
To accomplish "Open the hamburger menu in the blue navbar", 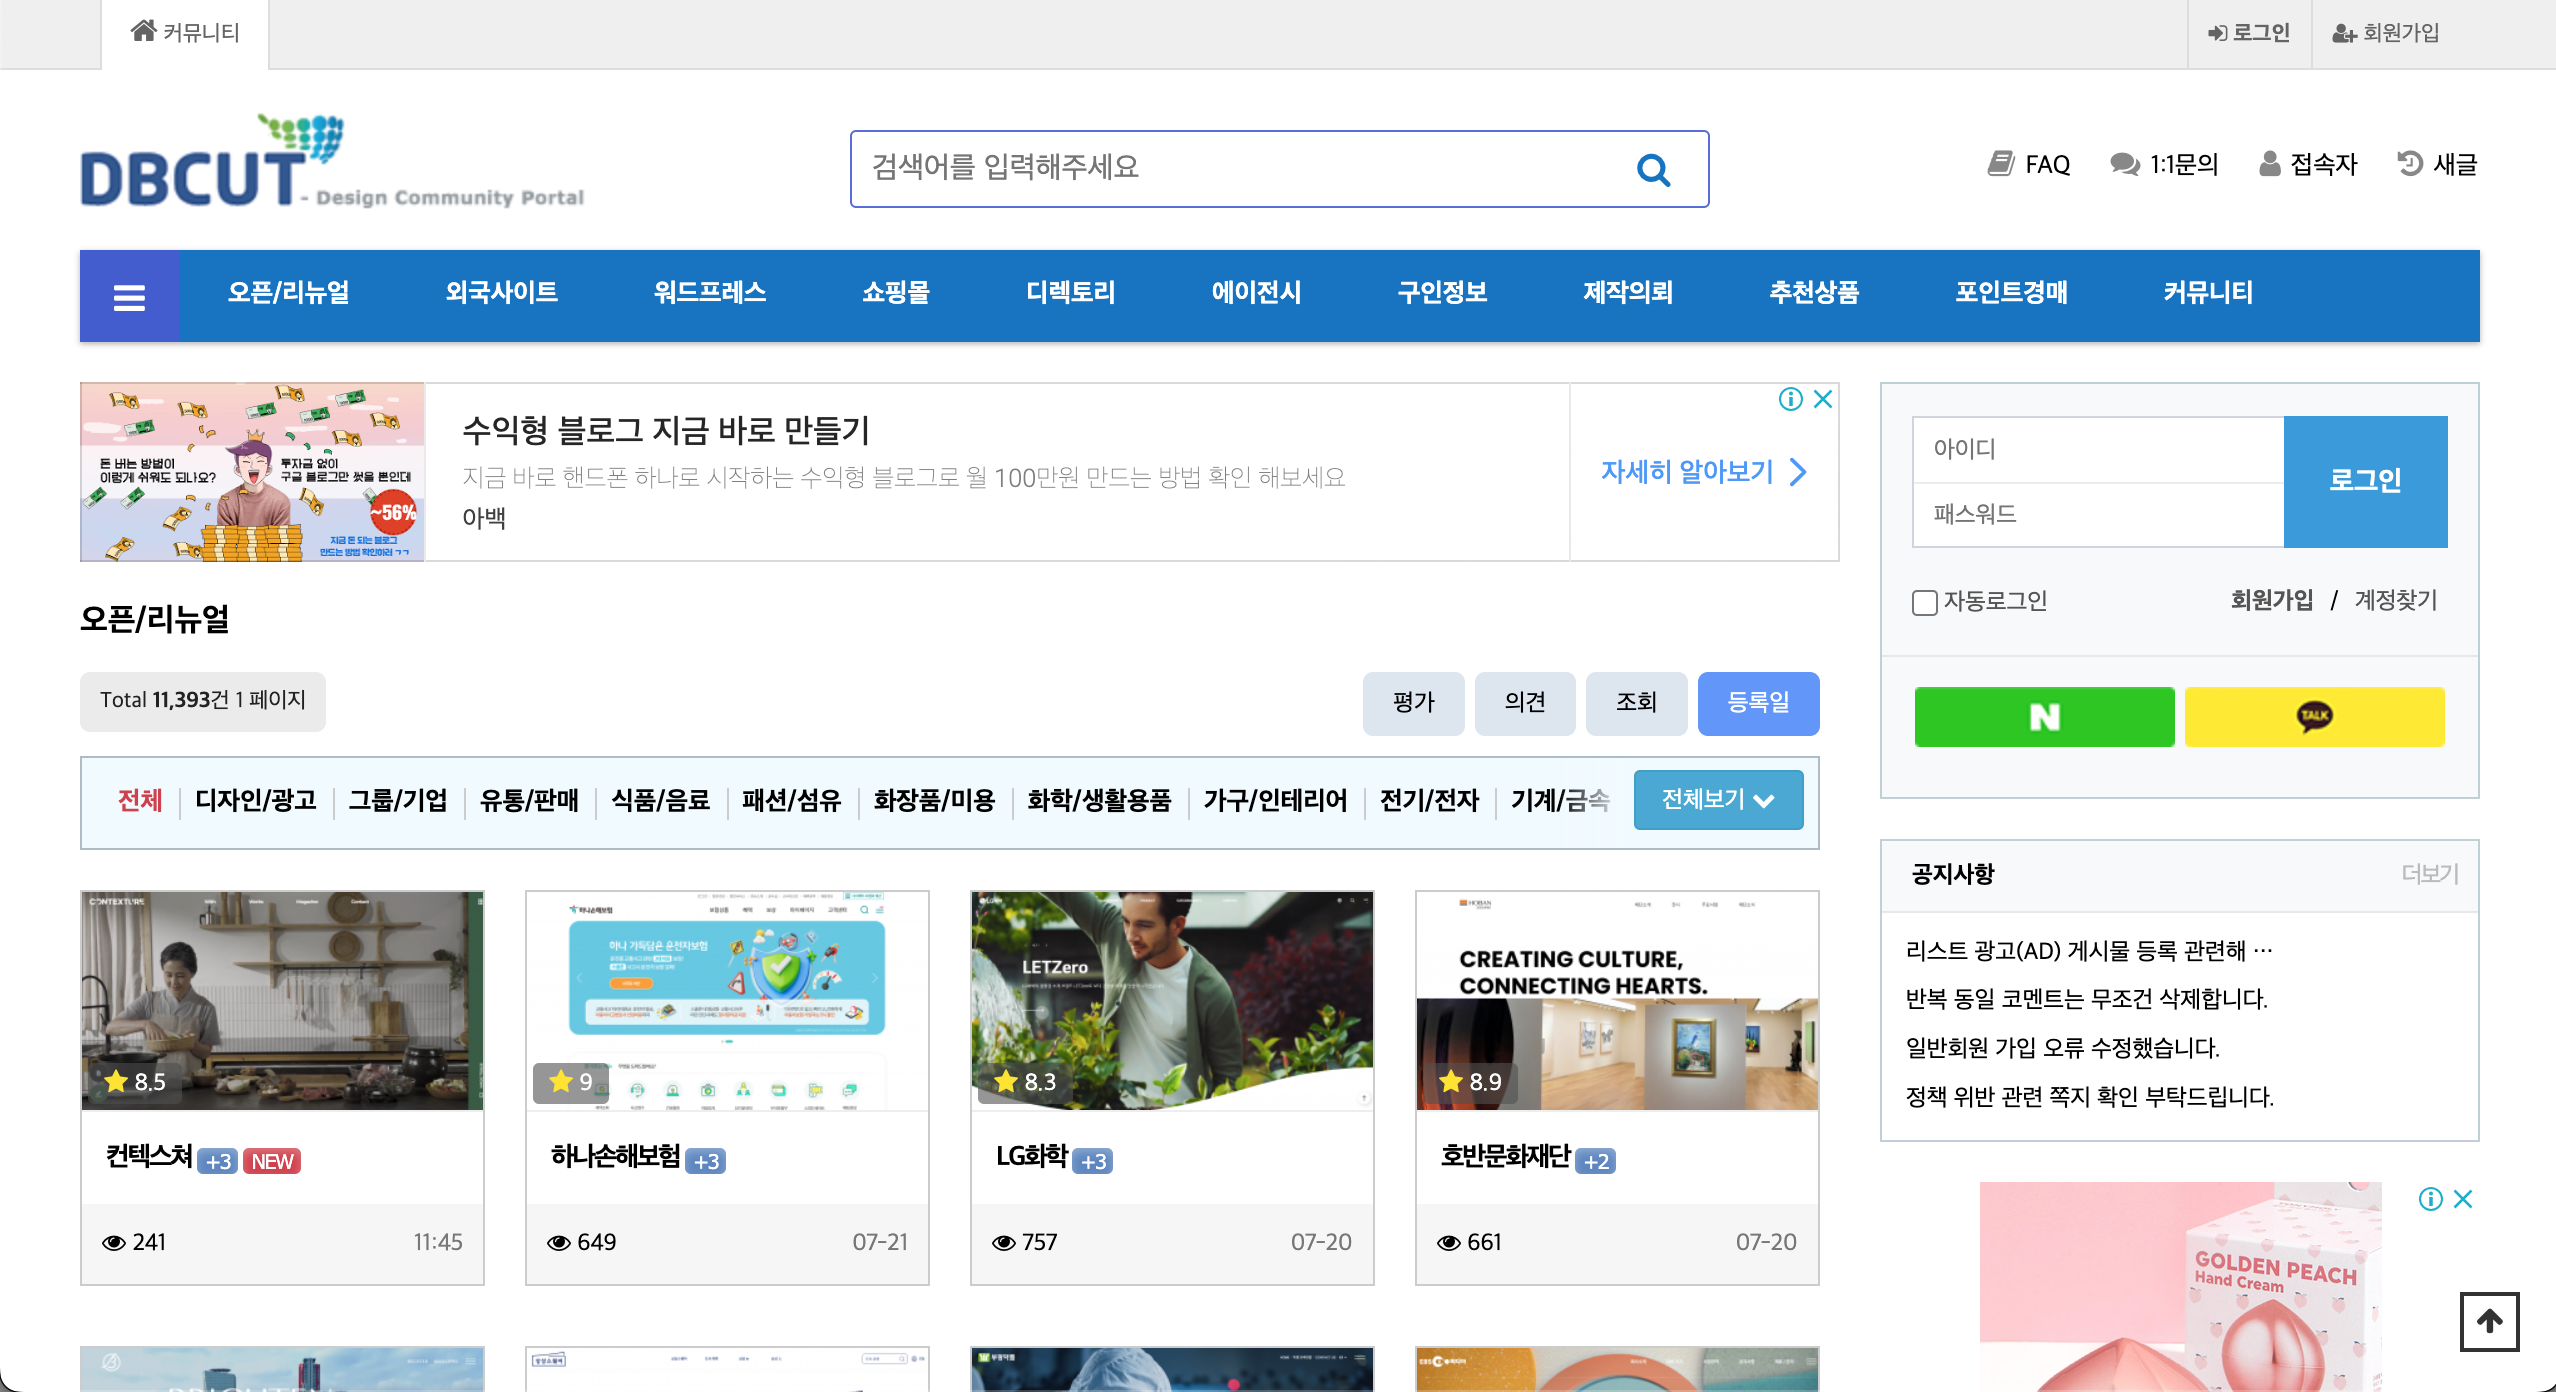I will click(130, 296).
